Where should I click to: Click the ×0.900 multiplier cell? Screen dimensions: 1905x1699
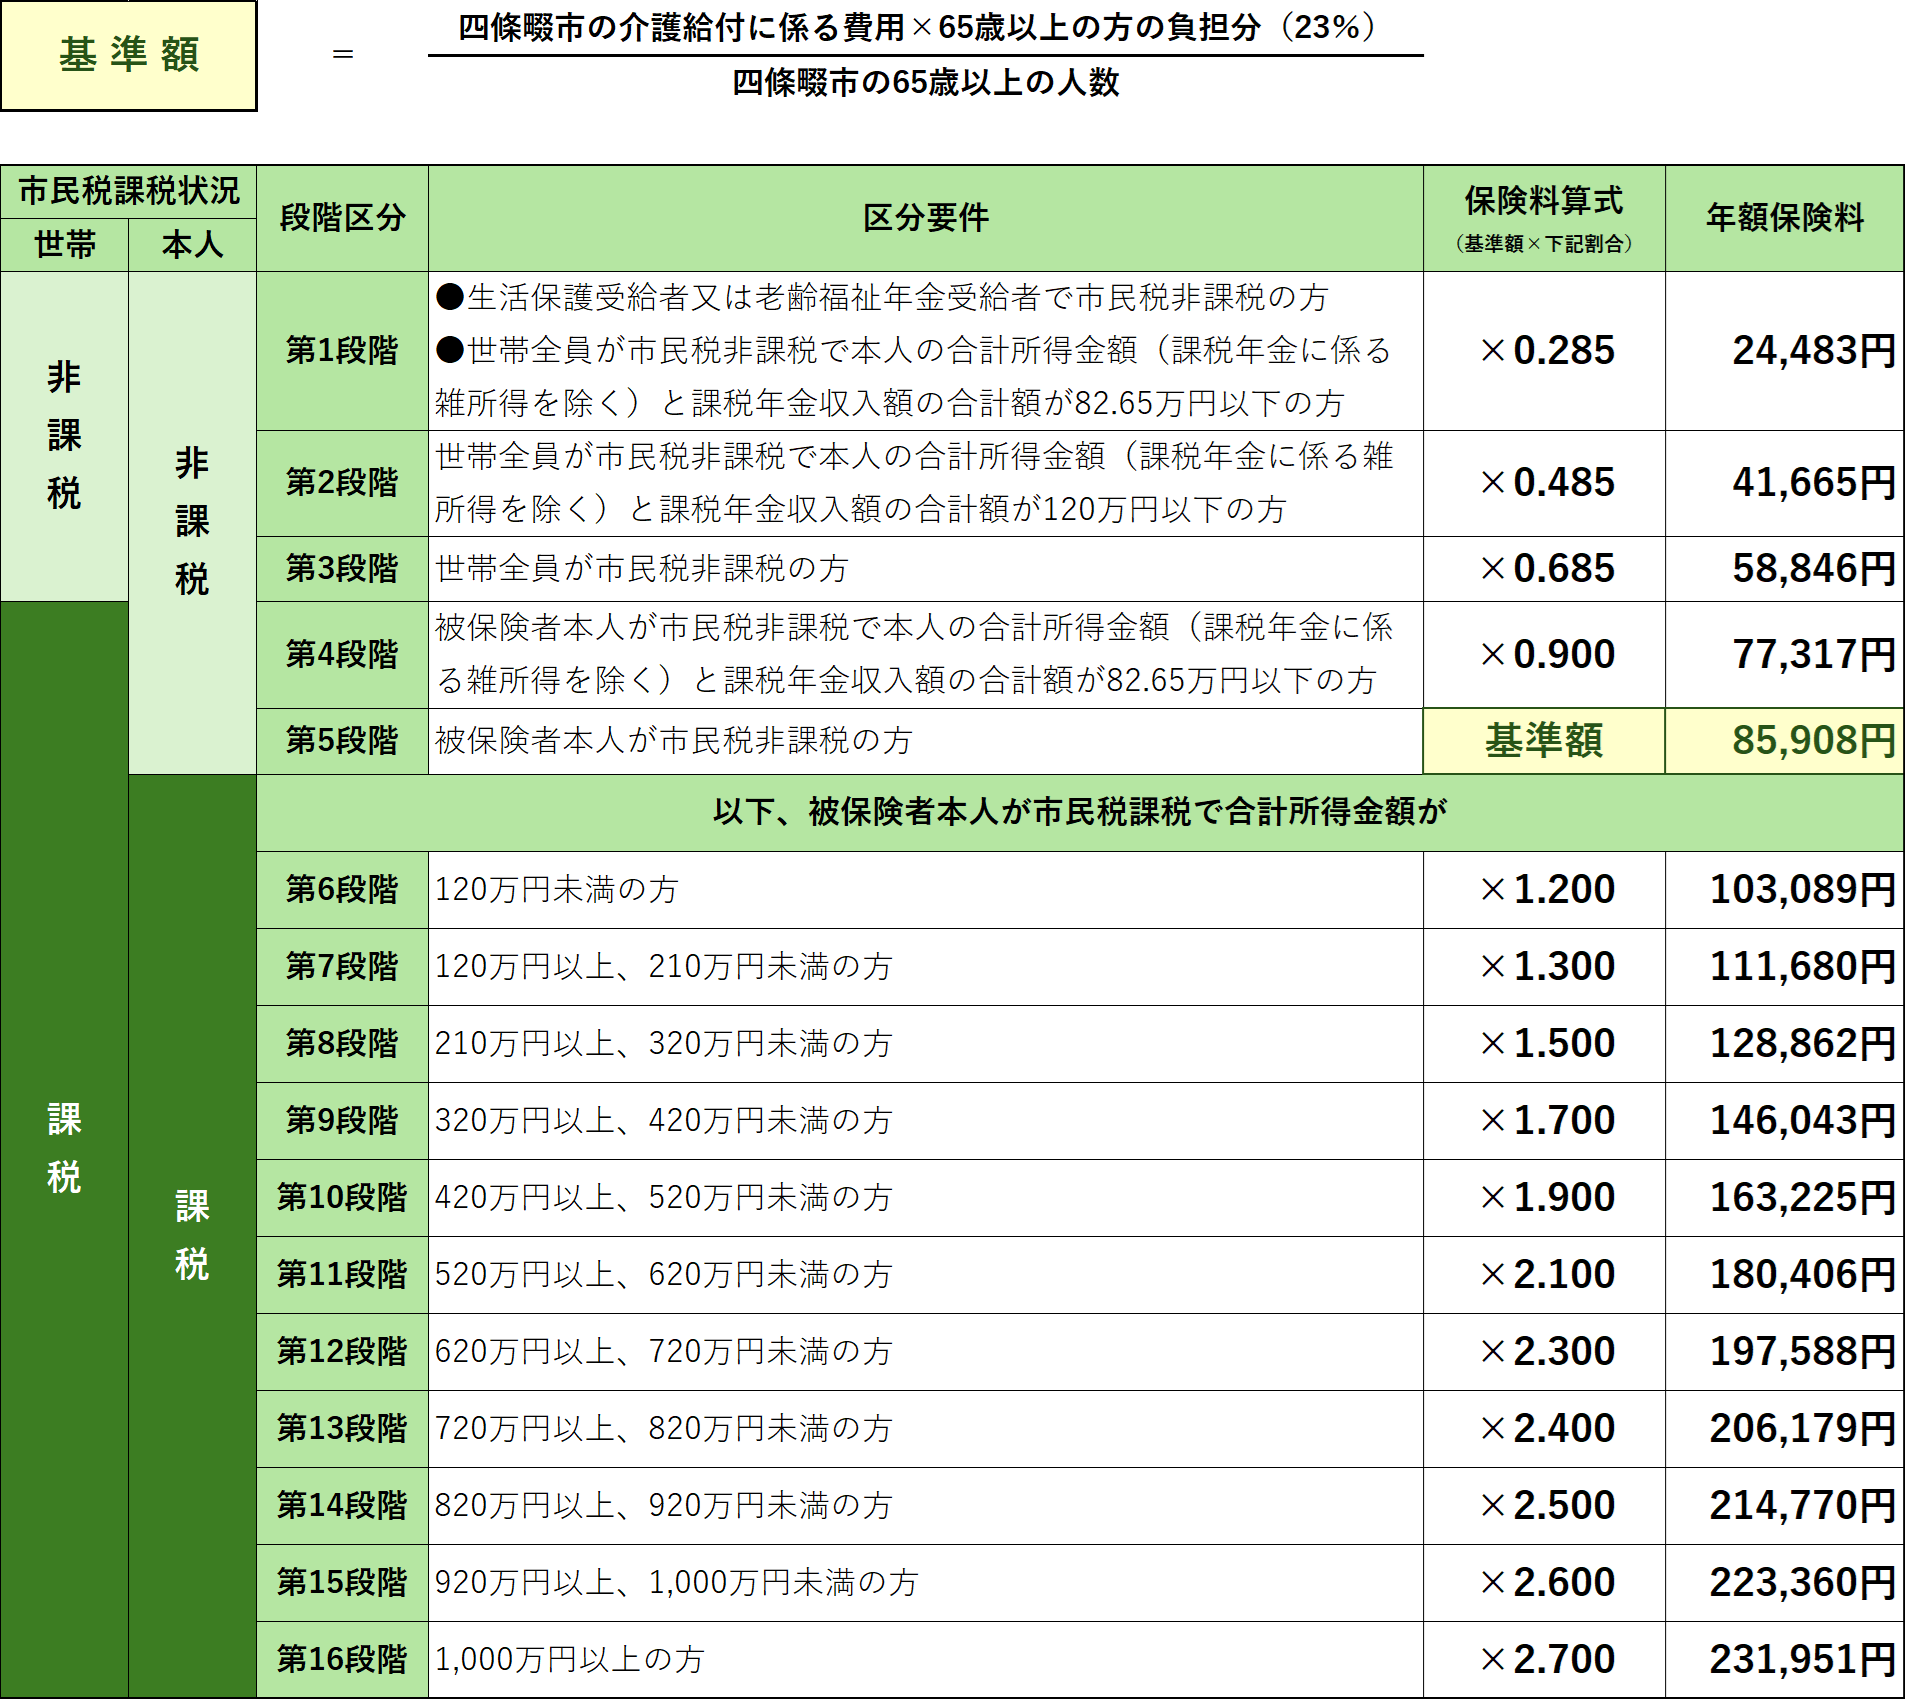pos(1544,655)
